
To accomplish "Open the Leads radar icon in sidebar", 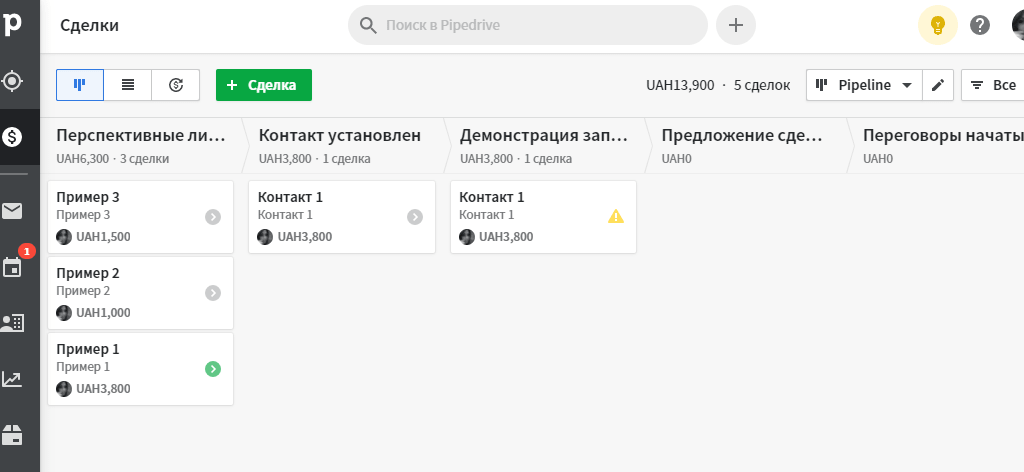I will point(12,81).
